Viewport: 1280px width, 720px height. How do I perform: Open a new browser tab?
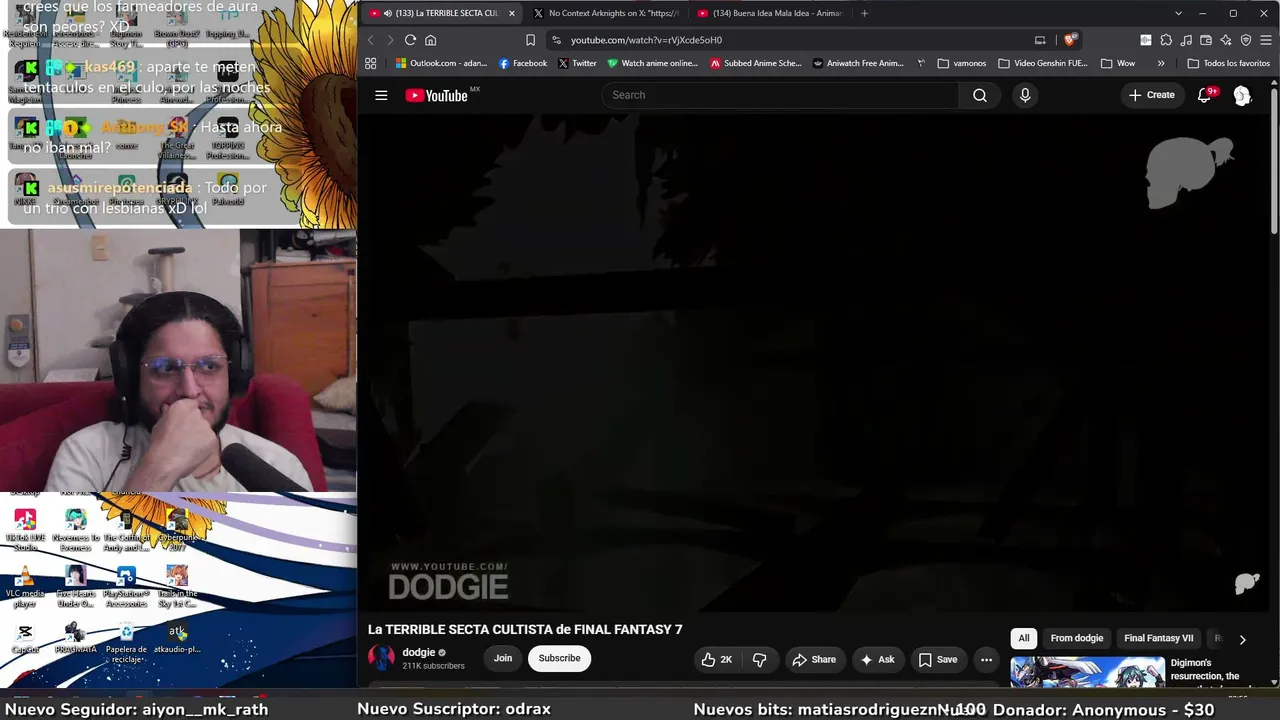point(865,13)
